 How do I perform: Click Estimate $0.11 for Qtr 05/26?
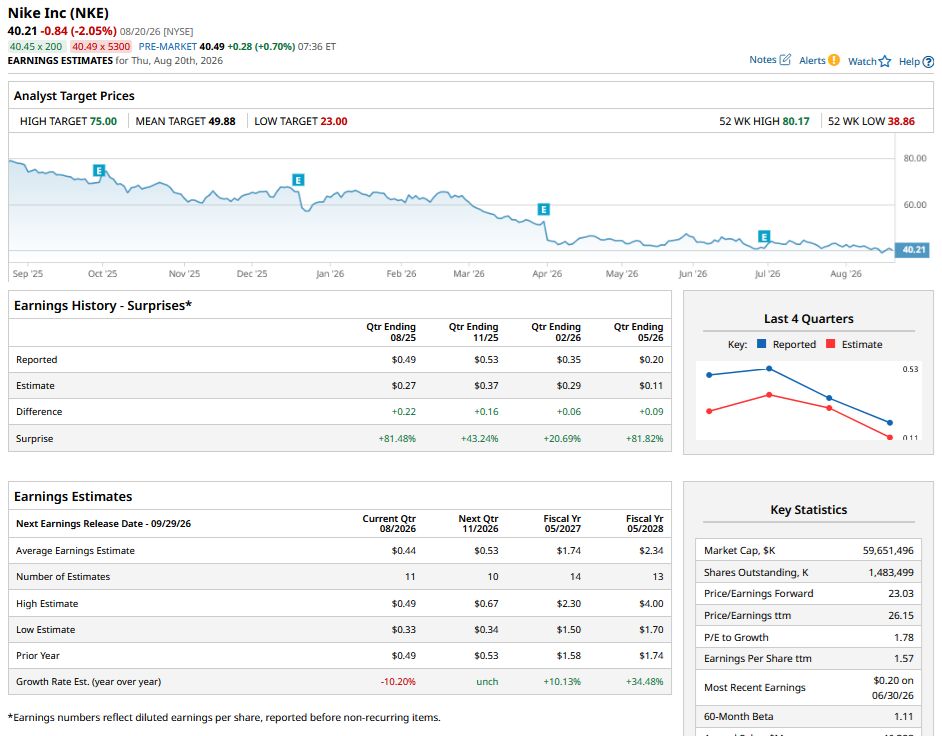pos(651,386)
